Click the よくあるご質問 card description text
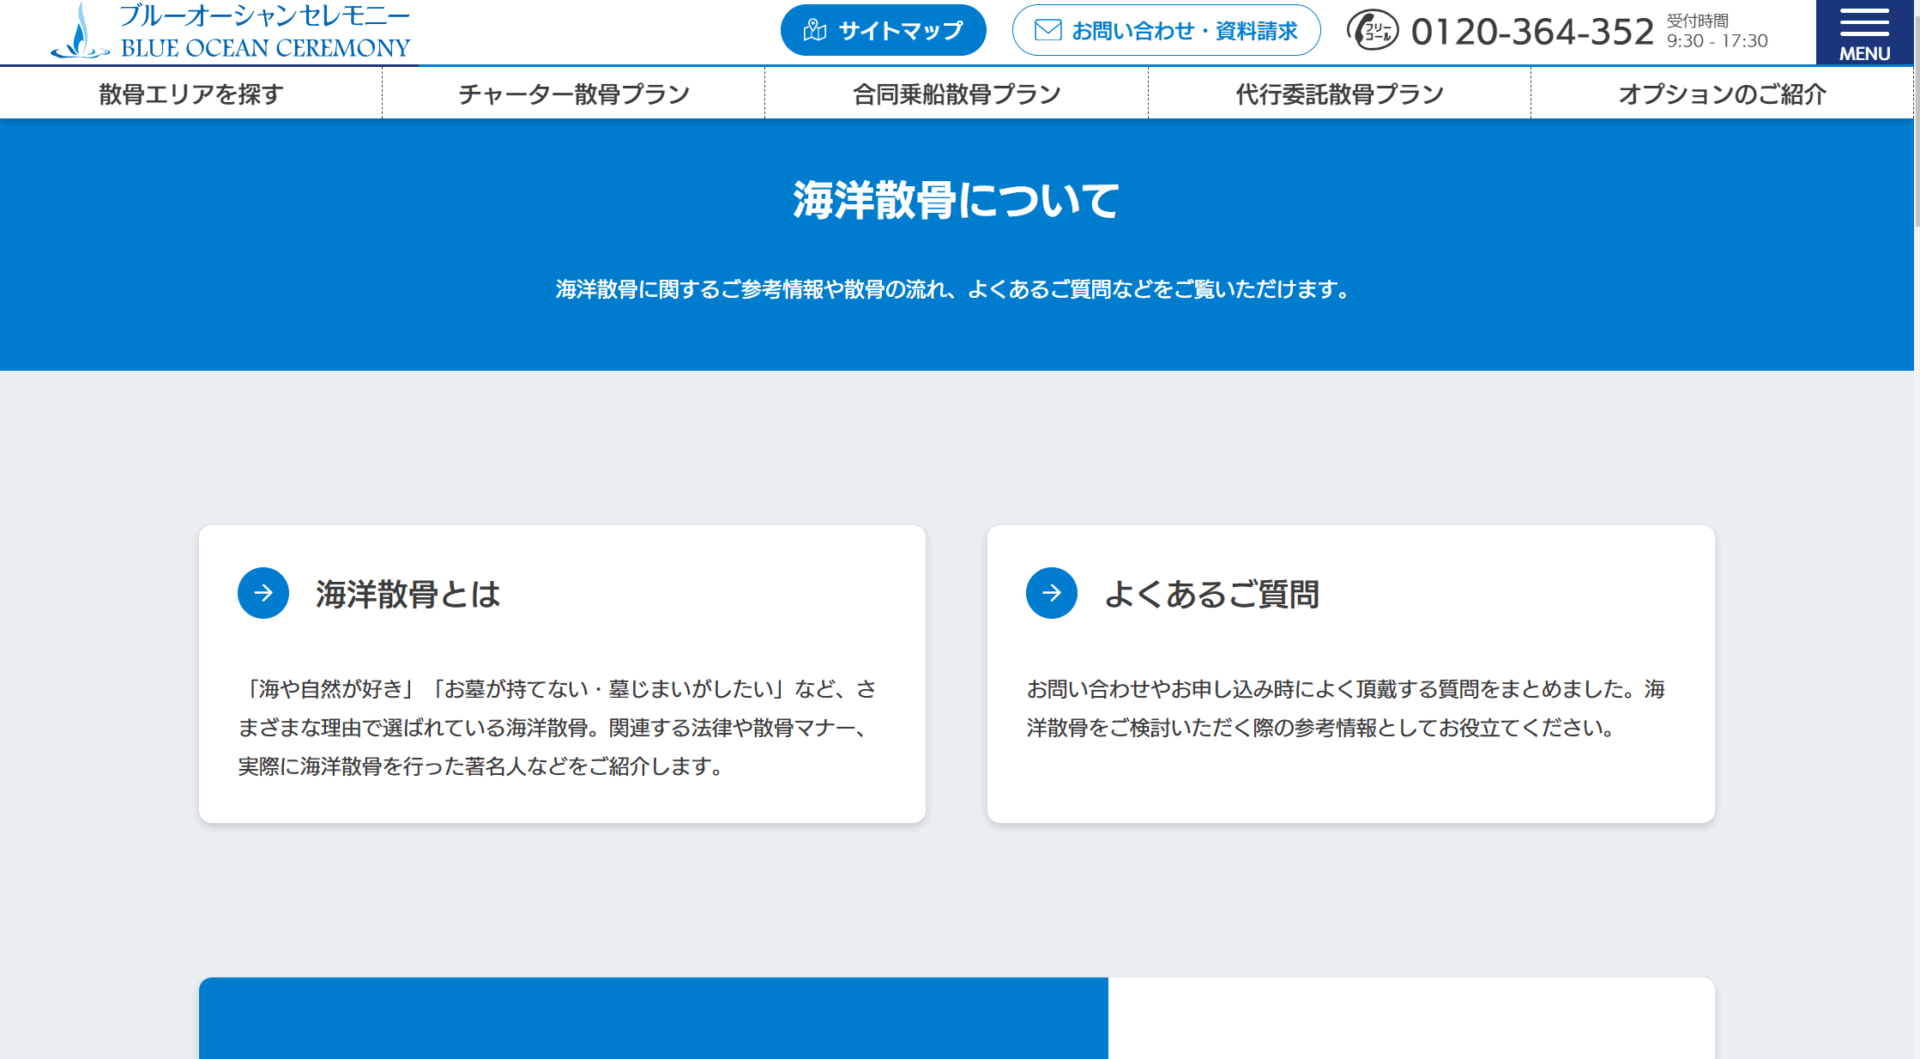This screenshot has width=1920, height=1059. click(1346, 708)
